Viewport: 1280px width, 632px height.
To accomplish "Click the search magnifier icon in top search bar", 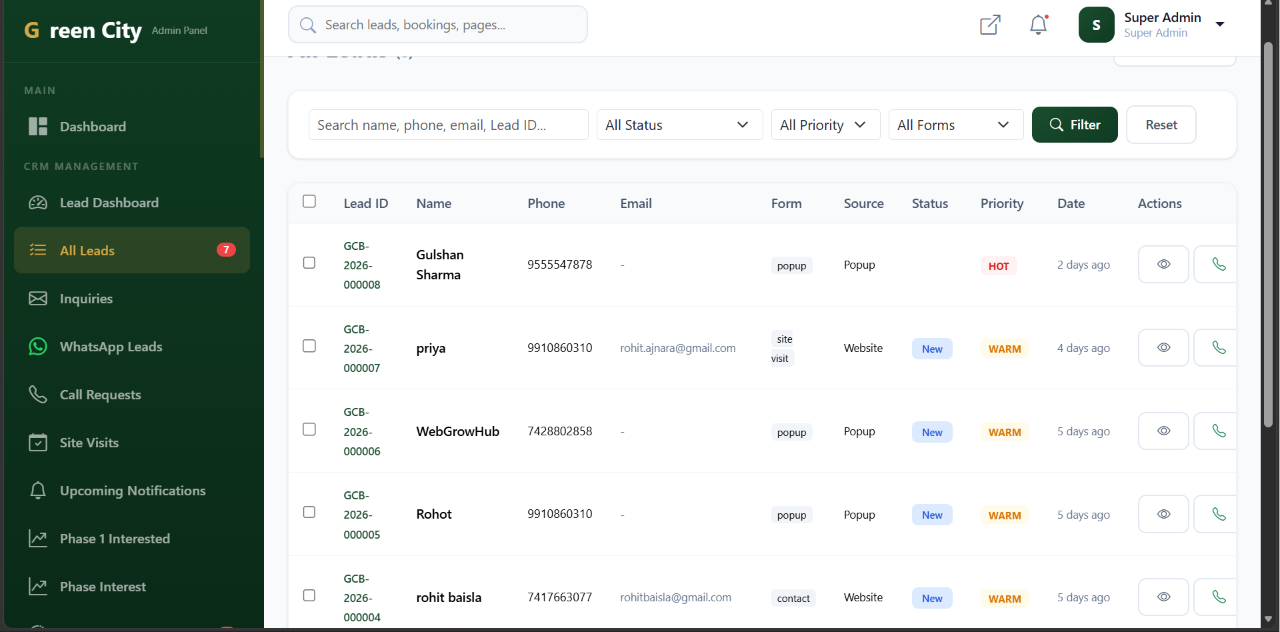I will tap(308, 25).
